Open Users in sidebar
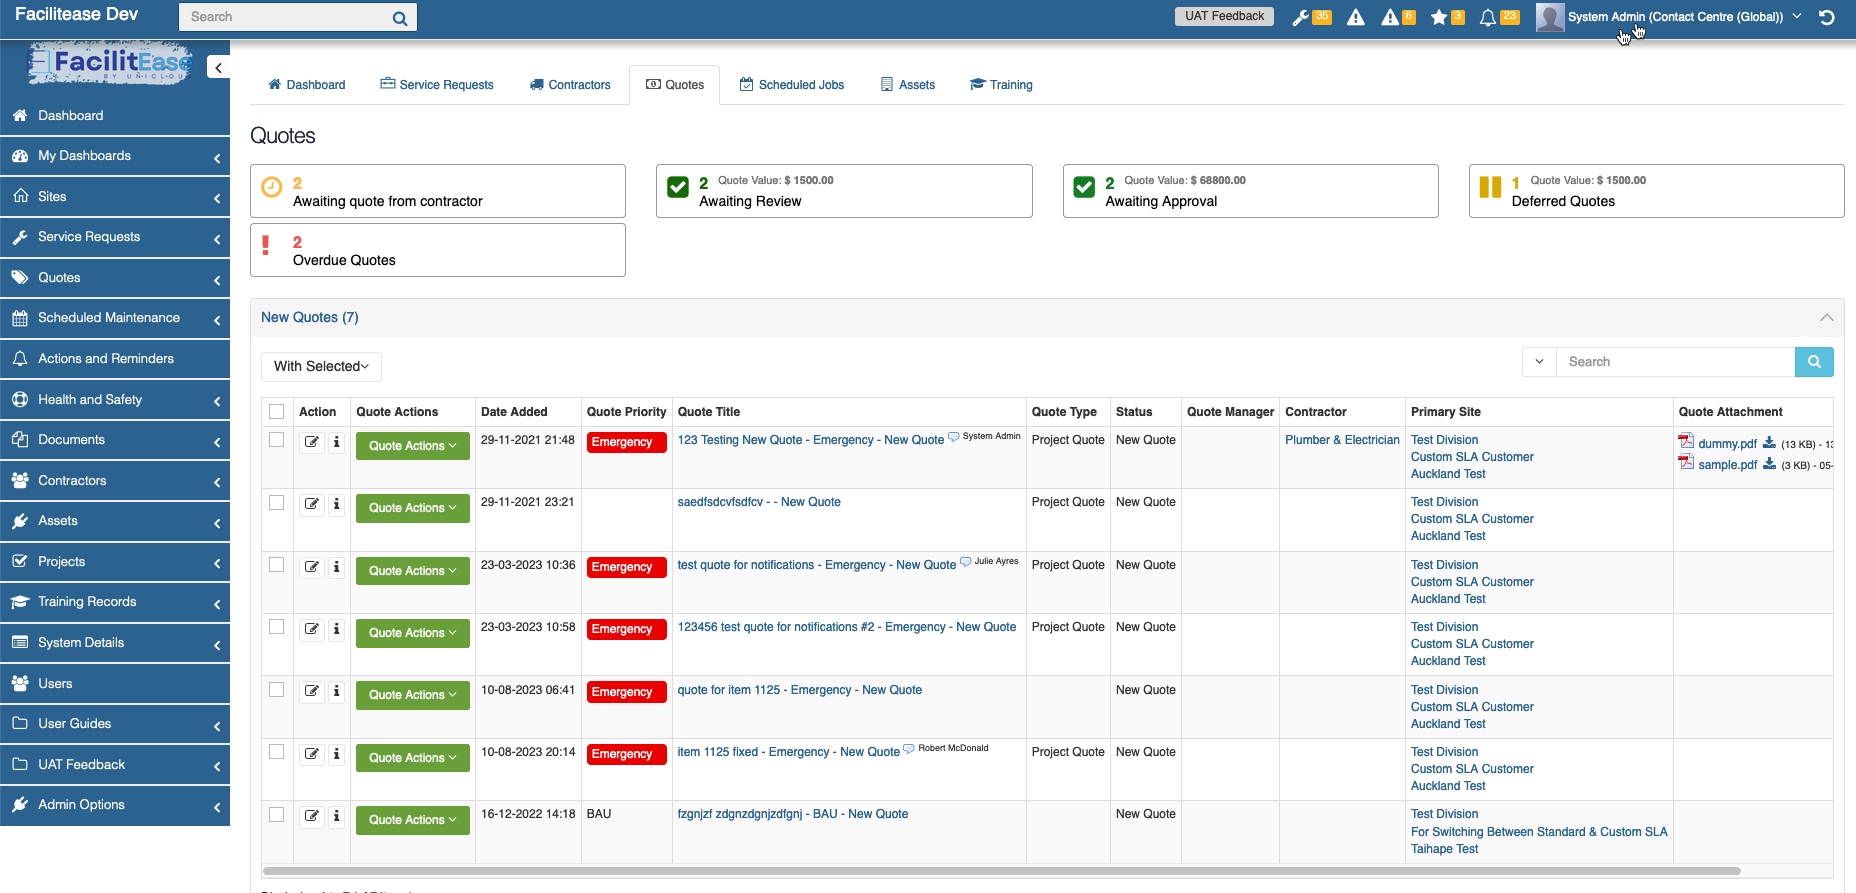Image resolution: width=1856 pixels, height=893 pixels. [x=115, y=683]
